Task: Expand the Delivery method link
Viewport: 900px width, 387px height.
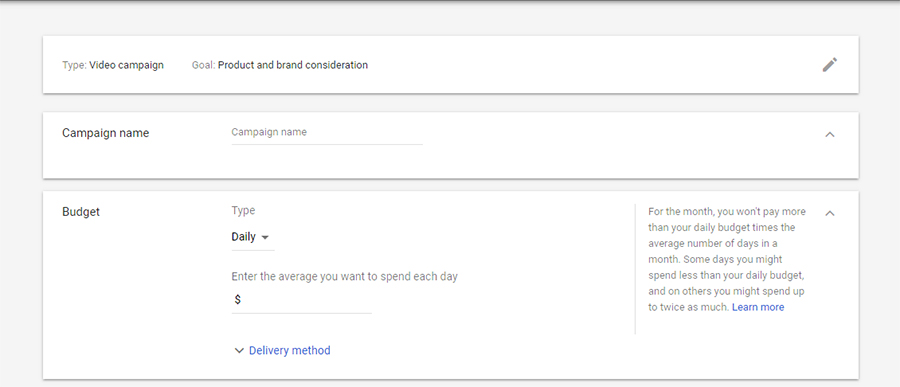Action: [289, 350]
